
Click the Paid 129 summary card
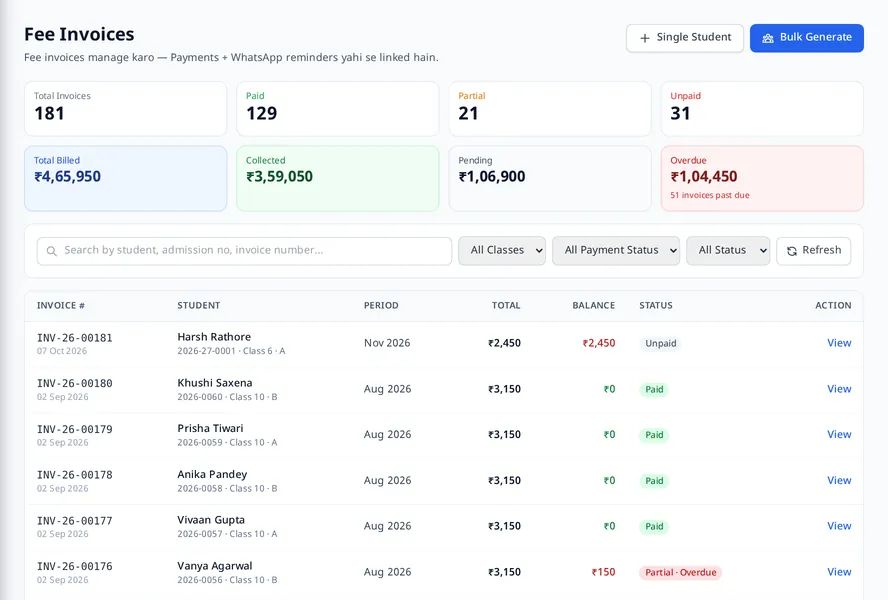338,108
